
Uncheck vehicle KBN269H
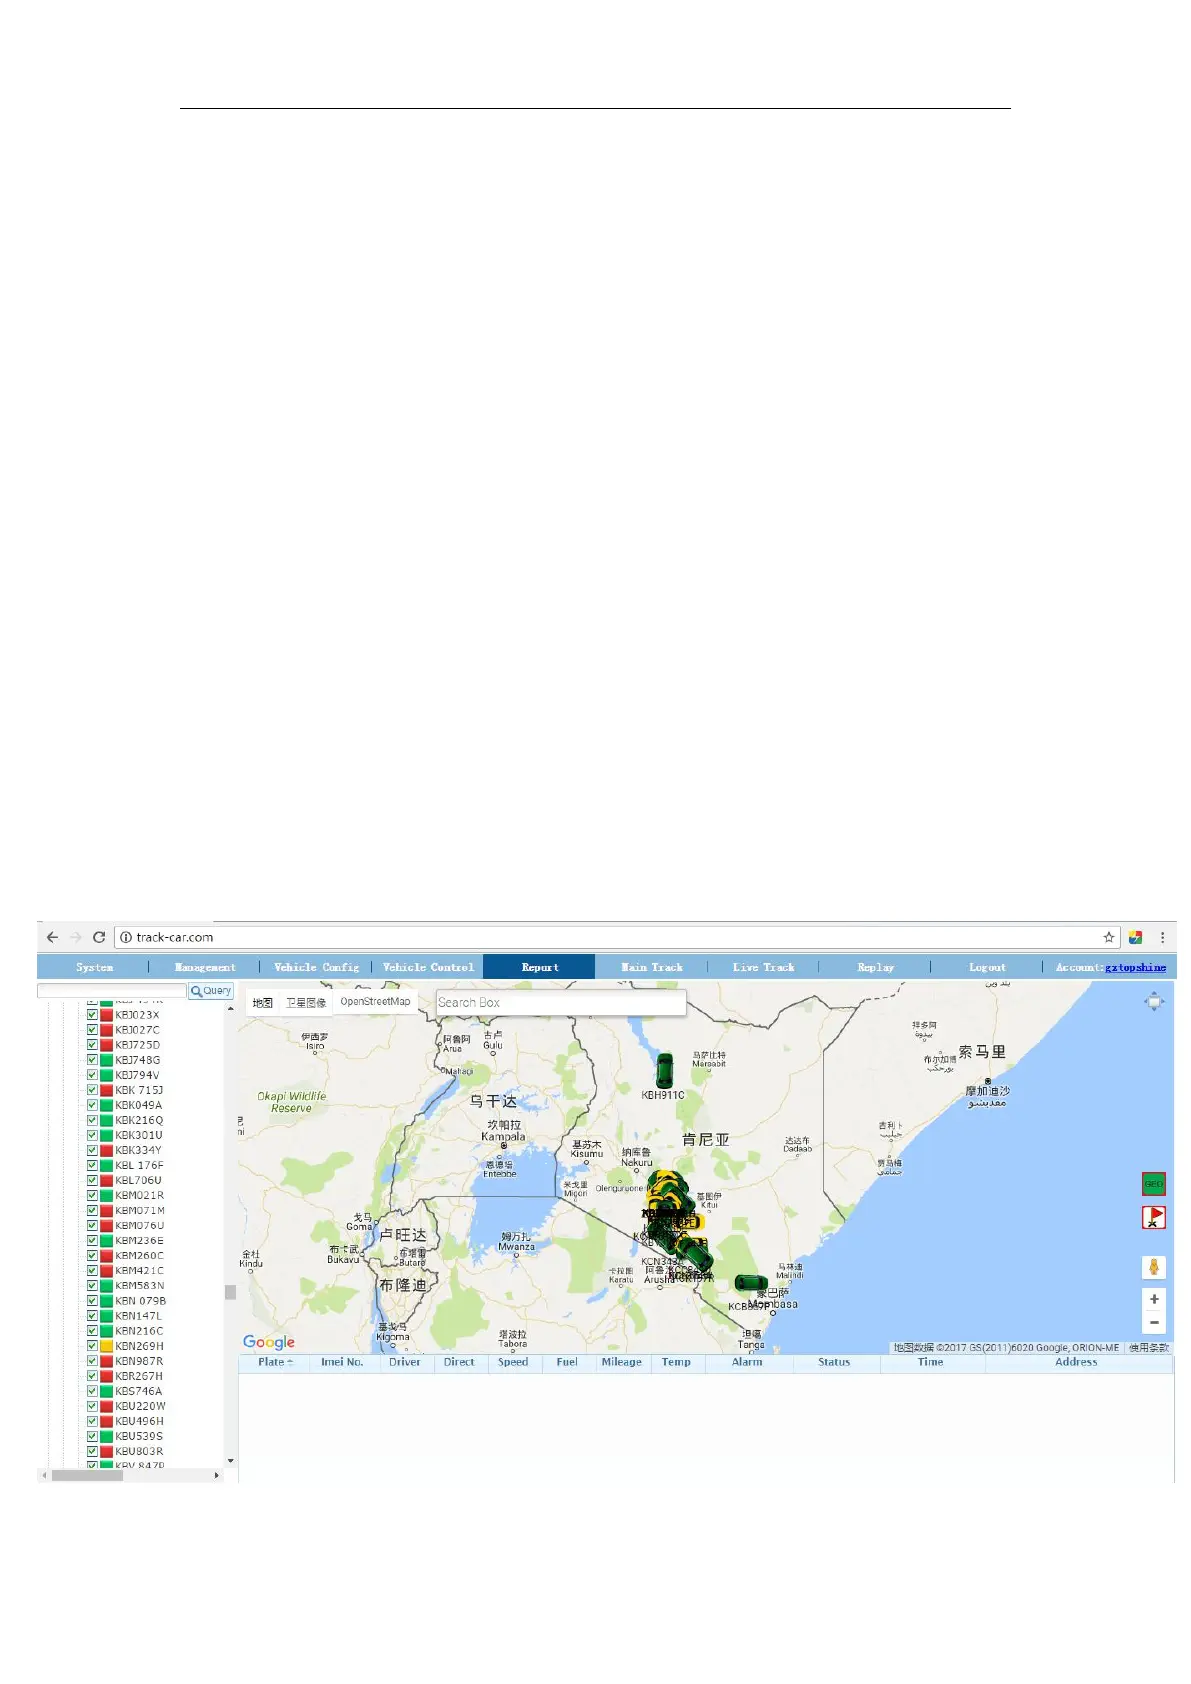[92, 1346]
